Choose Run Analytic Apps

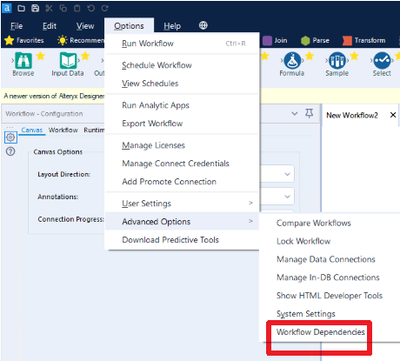[182, 105]
